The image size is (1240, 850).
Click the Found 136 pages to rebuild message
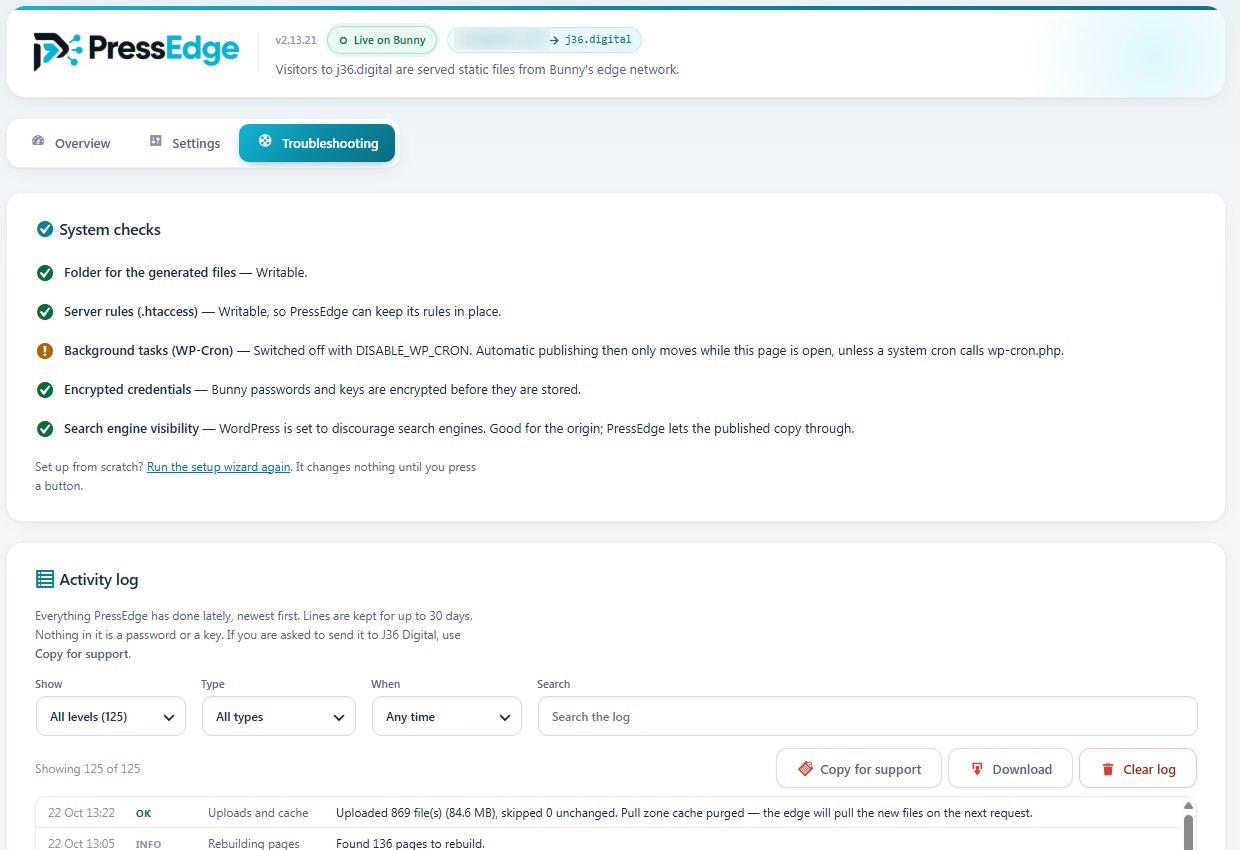(410, 844)
